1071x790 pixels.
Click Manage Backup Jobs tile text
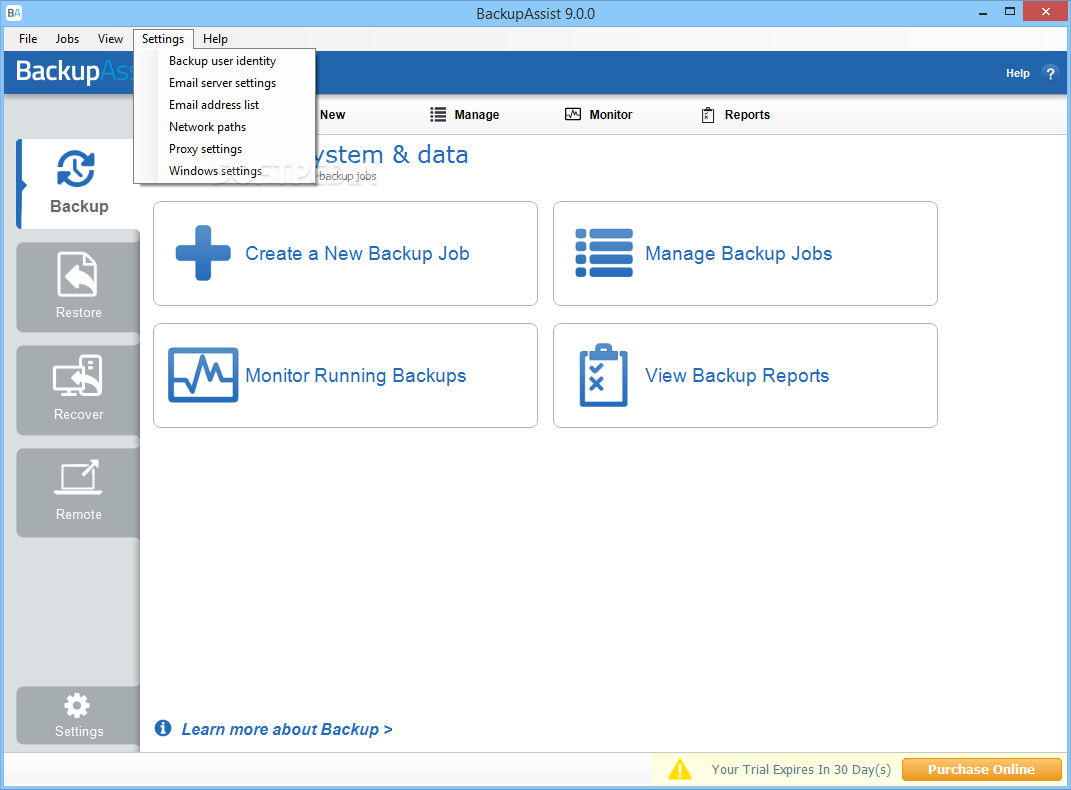(738, 253)
